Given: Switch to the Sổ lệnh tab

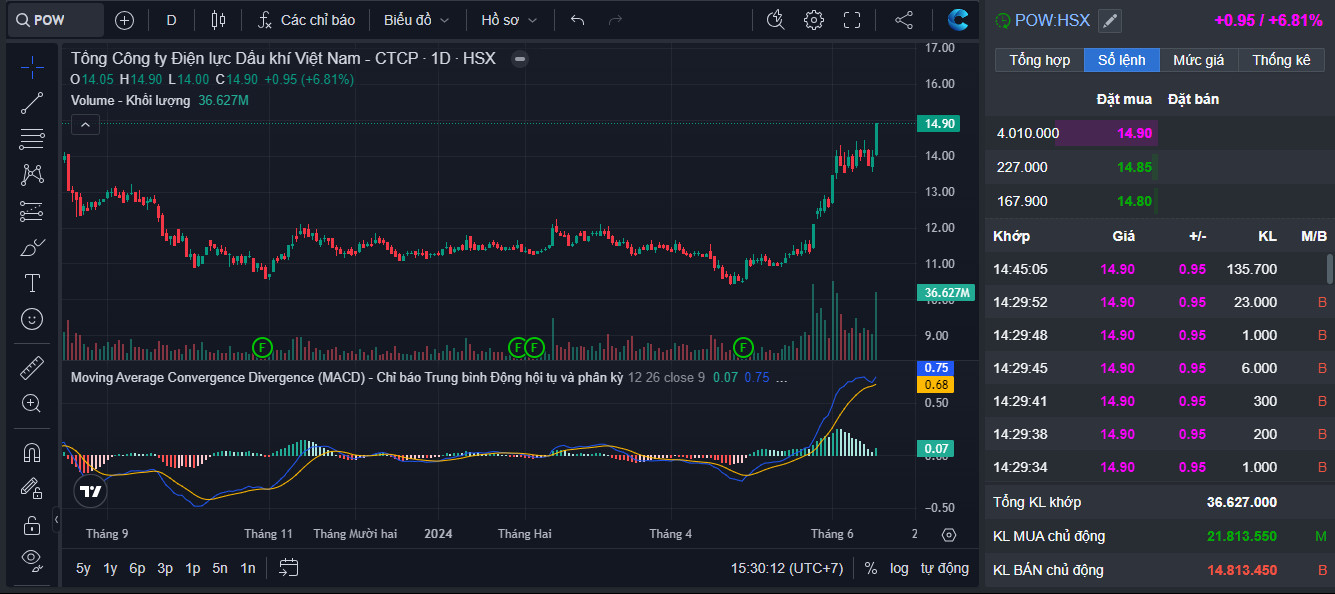Looking at the screenshot, I should tap(1121, 60).
